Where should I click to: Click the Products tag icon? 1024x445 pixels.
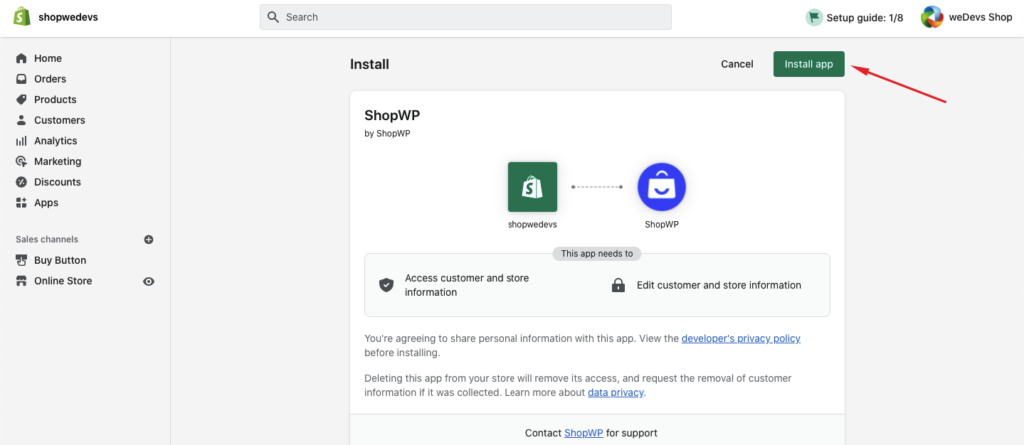click(22, 99)
